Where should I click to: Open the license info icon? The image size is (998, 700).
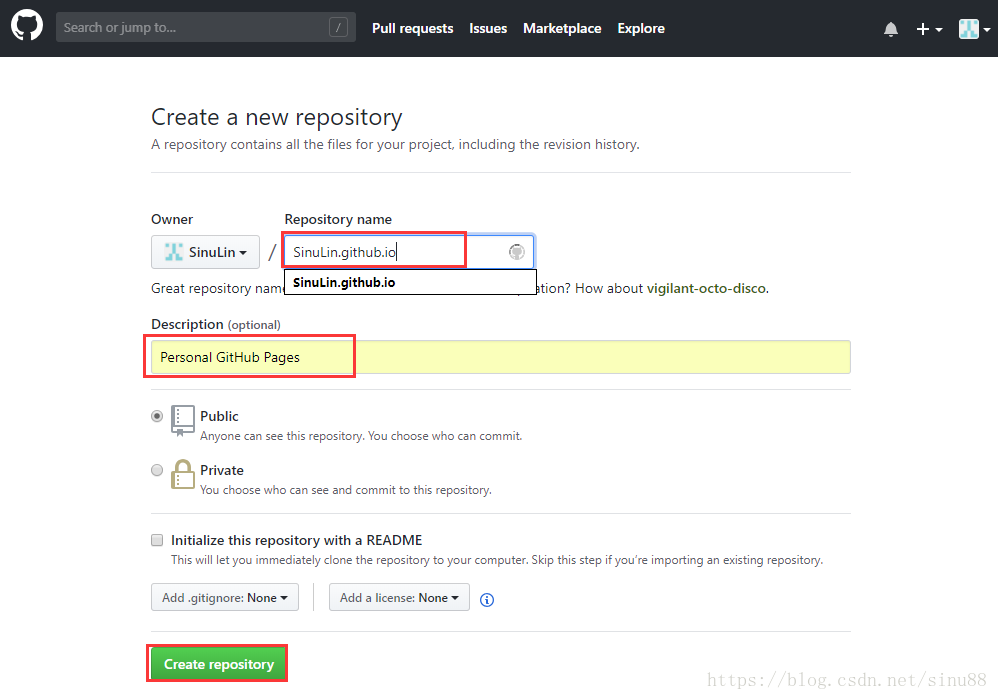(x=487, y=599)
